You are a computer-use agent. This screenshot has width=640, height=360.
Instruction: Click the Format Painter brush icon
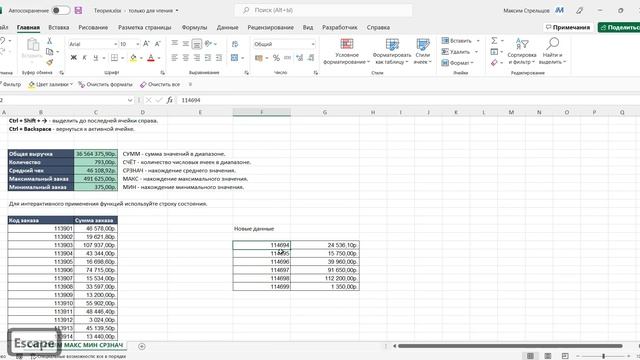pyautogui.click(x=49, y=62)
